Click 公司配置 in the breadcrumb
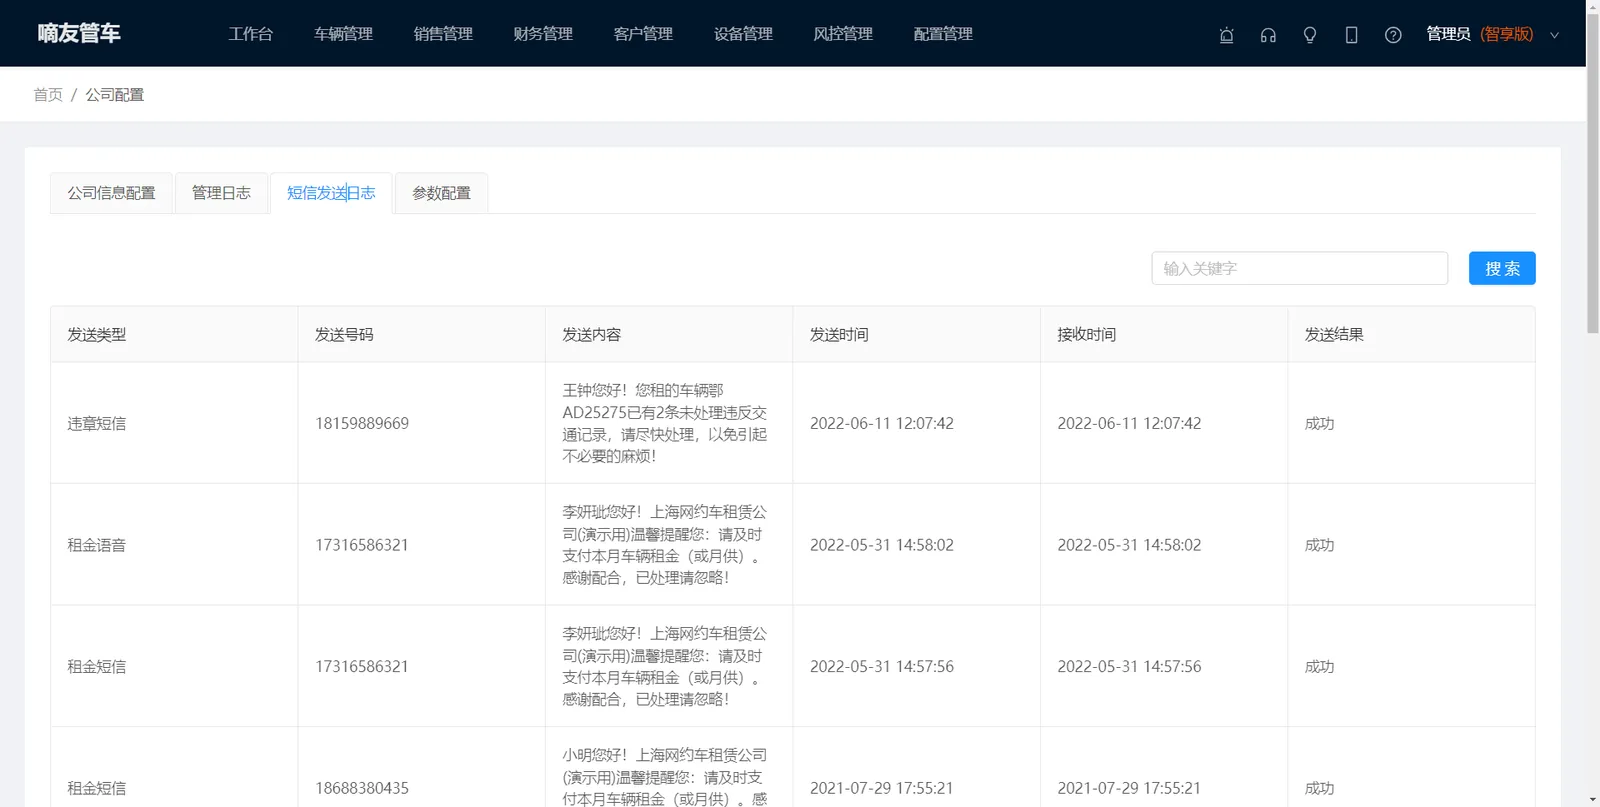This screenshot has width=1600, height=807. pos(114,95)
